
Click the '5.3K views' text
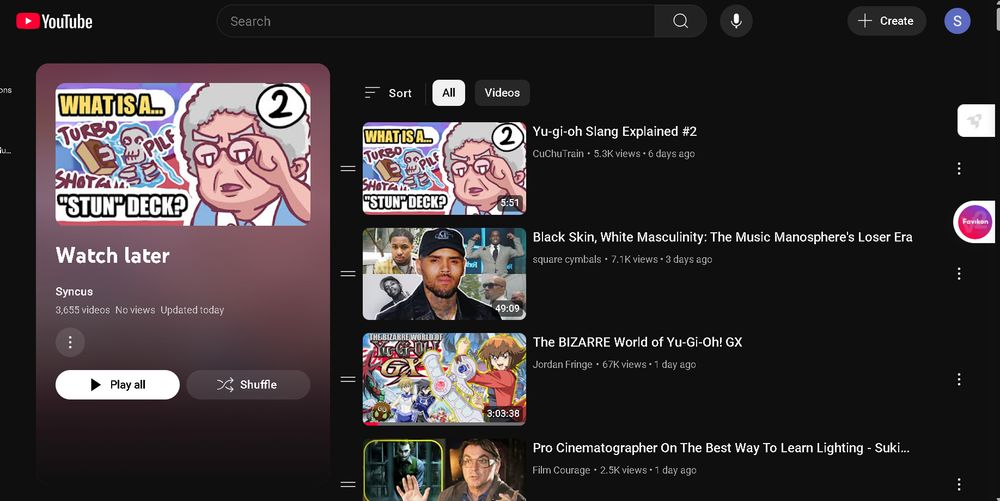point(617,154)
